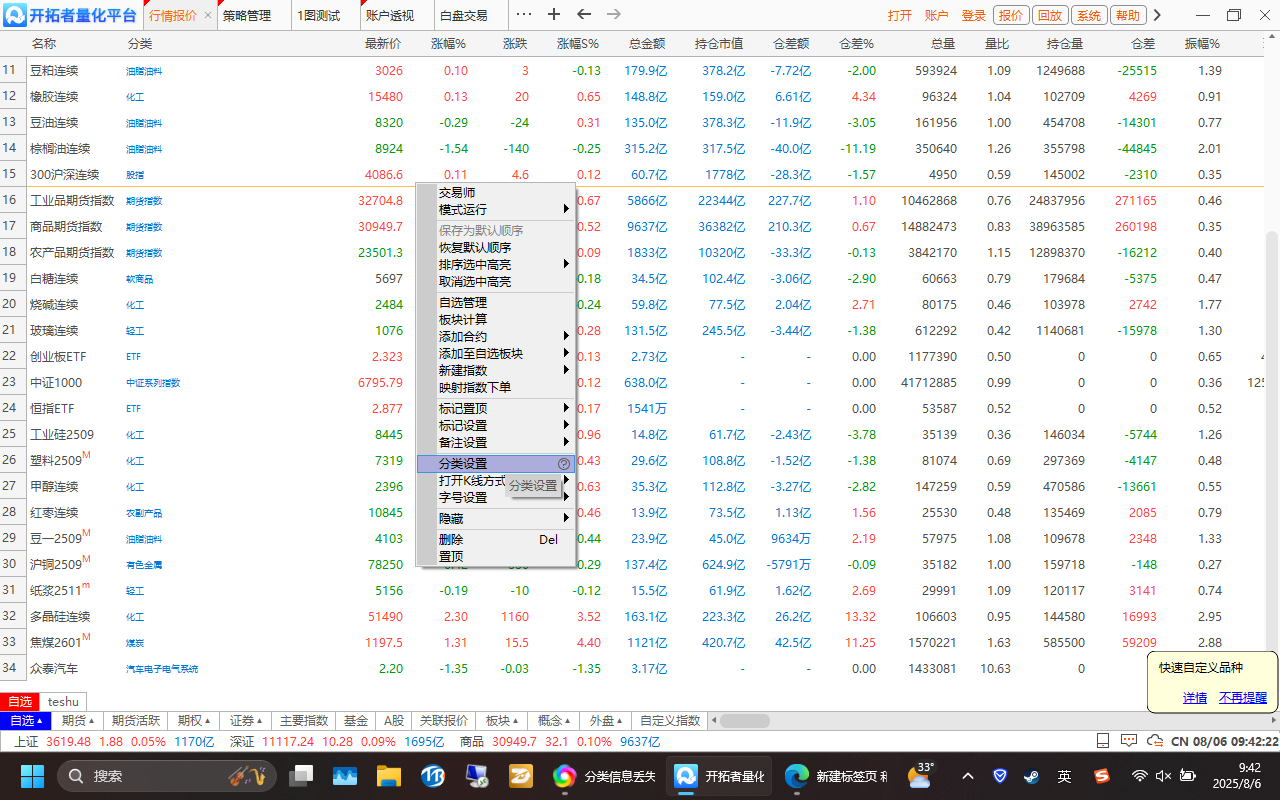
Task: Click the plus icon to add tab
Action: (554, 15)
